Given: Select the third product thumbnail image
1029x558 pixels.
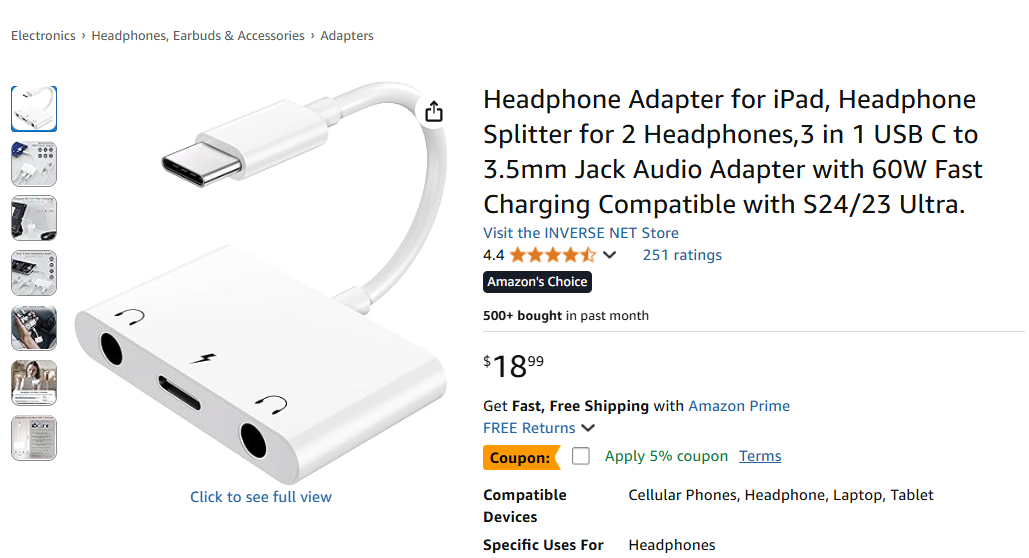Looking at the screenshot, I should coord(34,218).
